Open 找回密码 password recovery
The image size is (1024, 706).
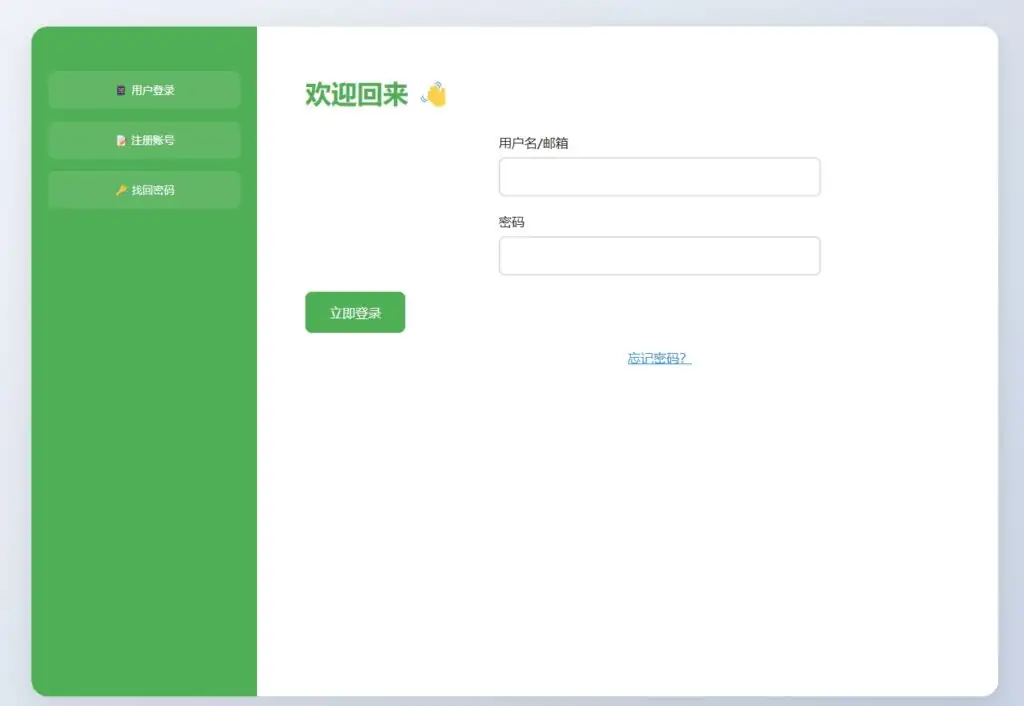point(144,190)
